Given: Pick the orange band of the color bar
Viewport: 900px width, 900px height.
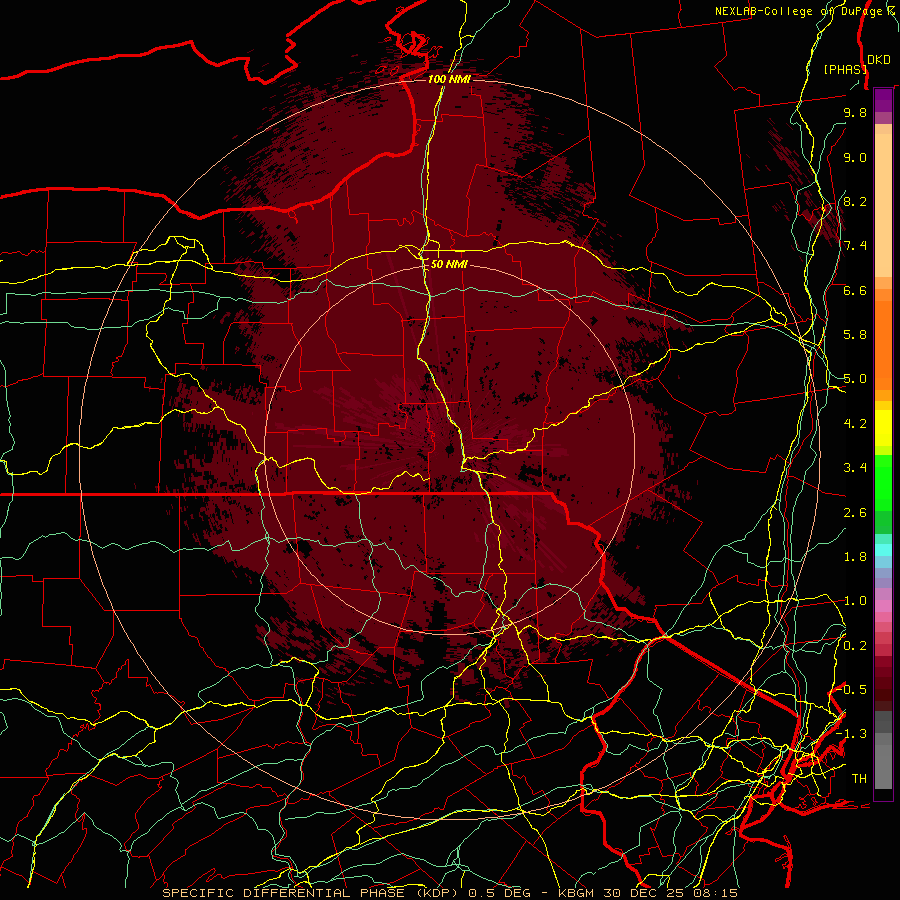Looking at the screenshot, I should (x=883, y=344).
